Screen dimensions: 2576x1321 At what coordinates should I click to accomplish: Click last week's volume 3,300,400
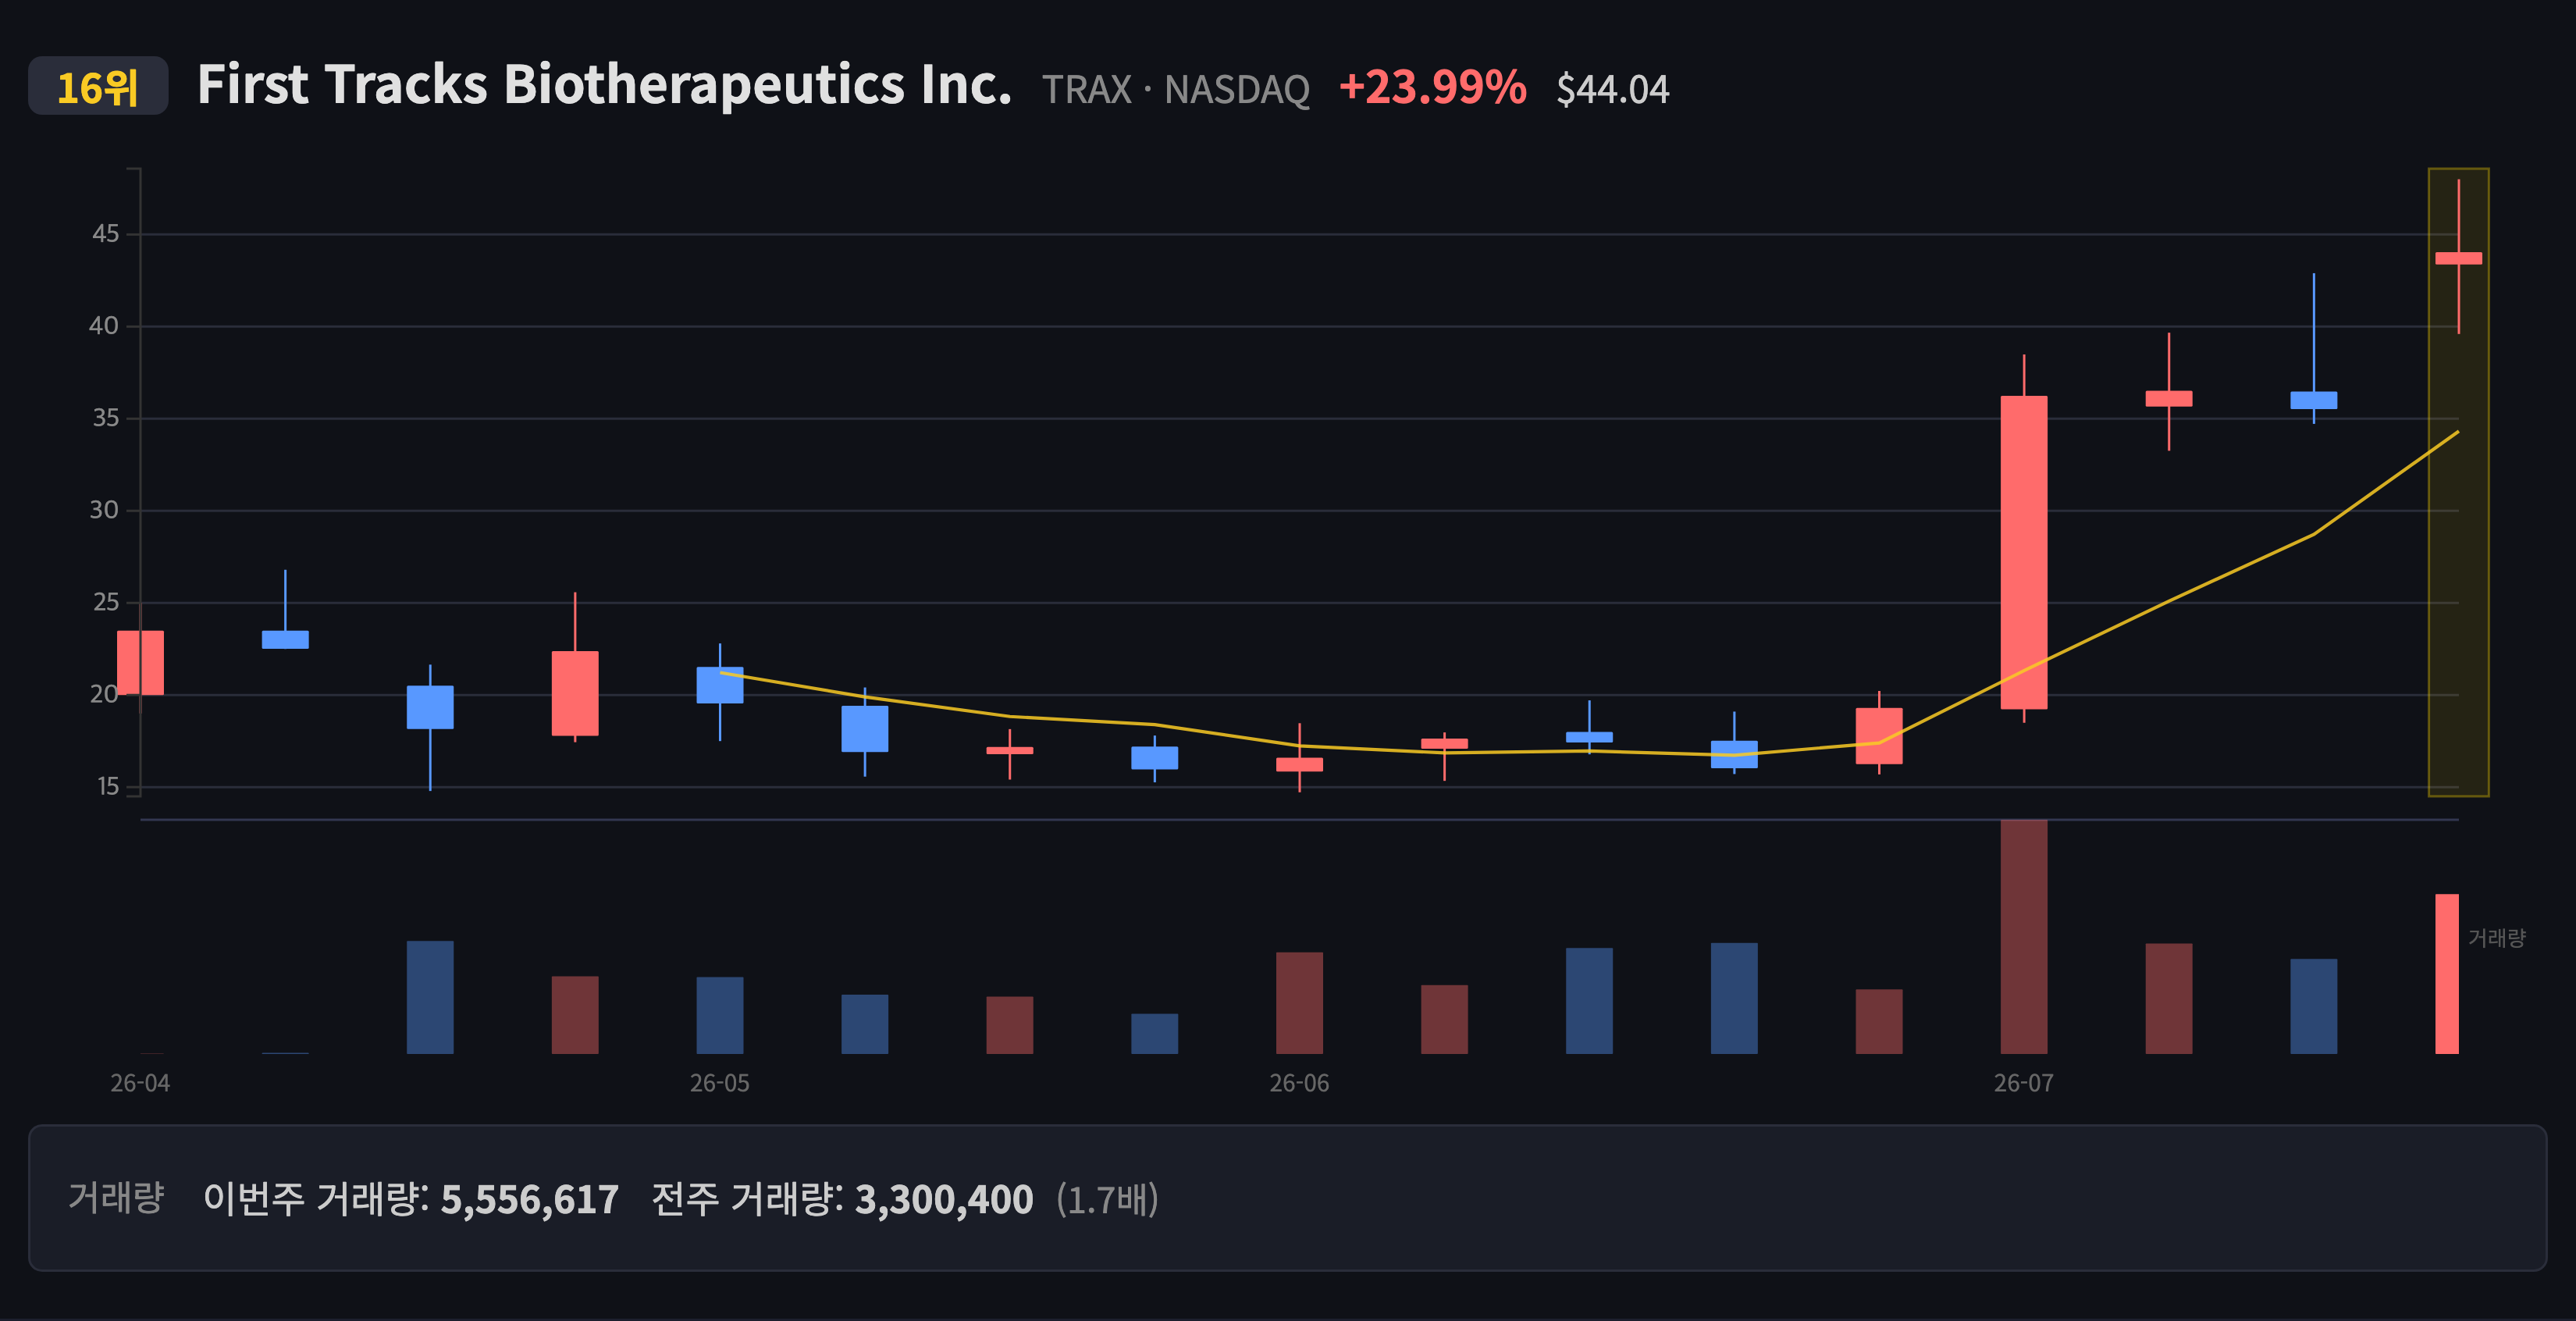click(x=944, y=1199)
